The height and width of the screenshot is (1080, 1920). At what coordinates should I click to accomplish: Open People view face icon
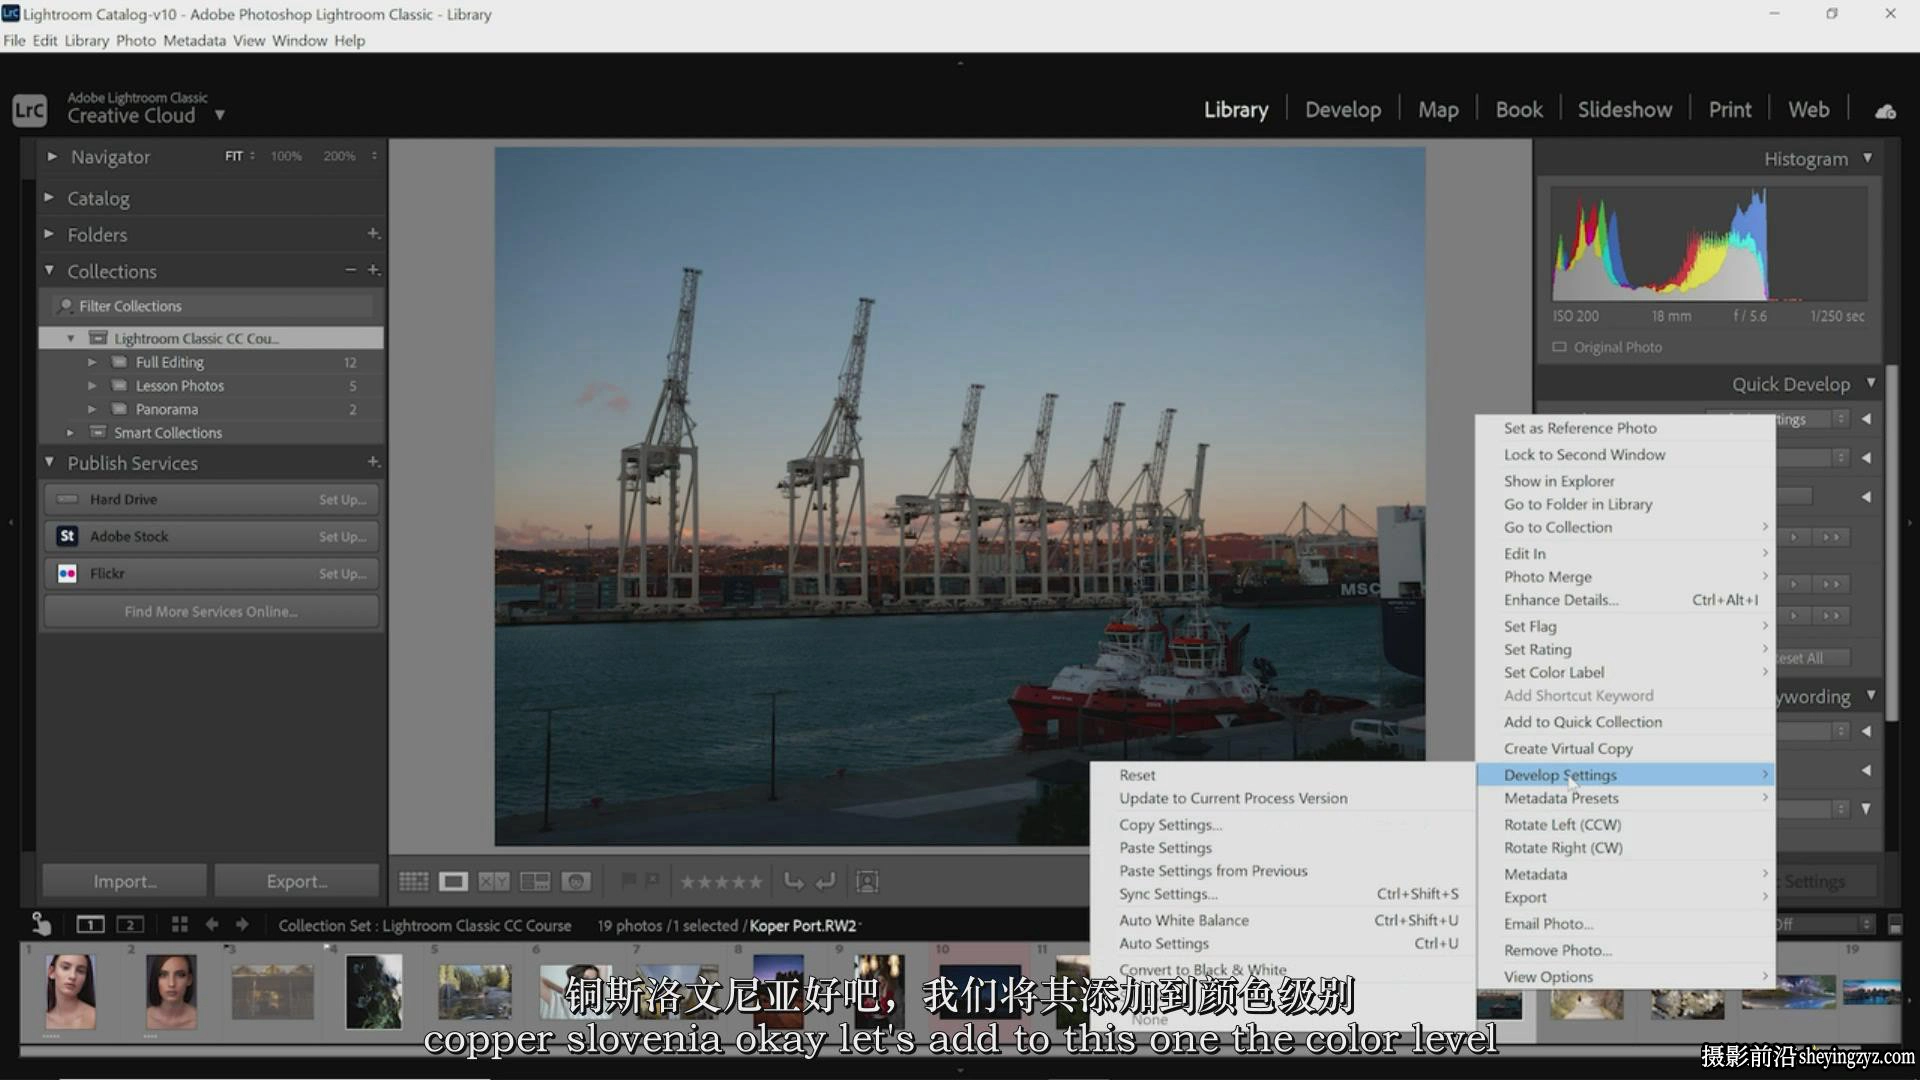576,881
